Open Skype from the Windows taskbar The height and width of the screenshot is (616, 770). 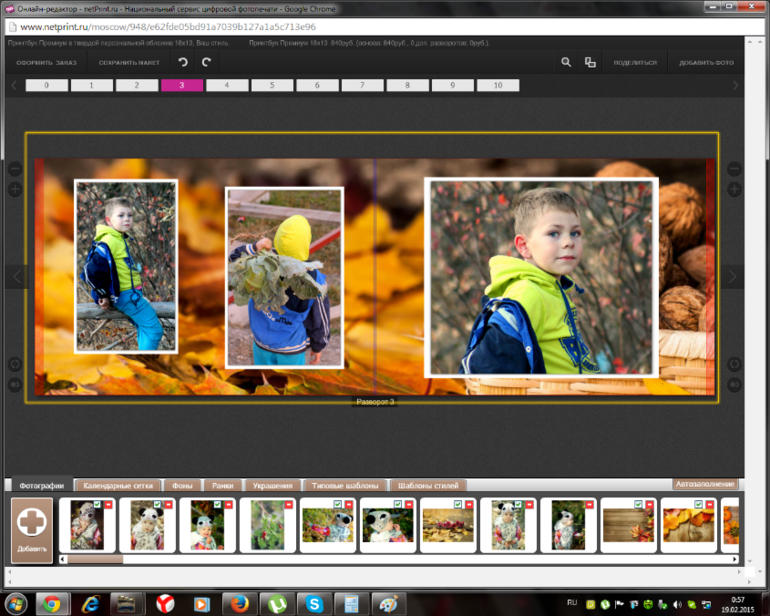click(312, 603)
